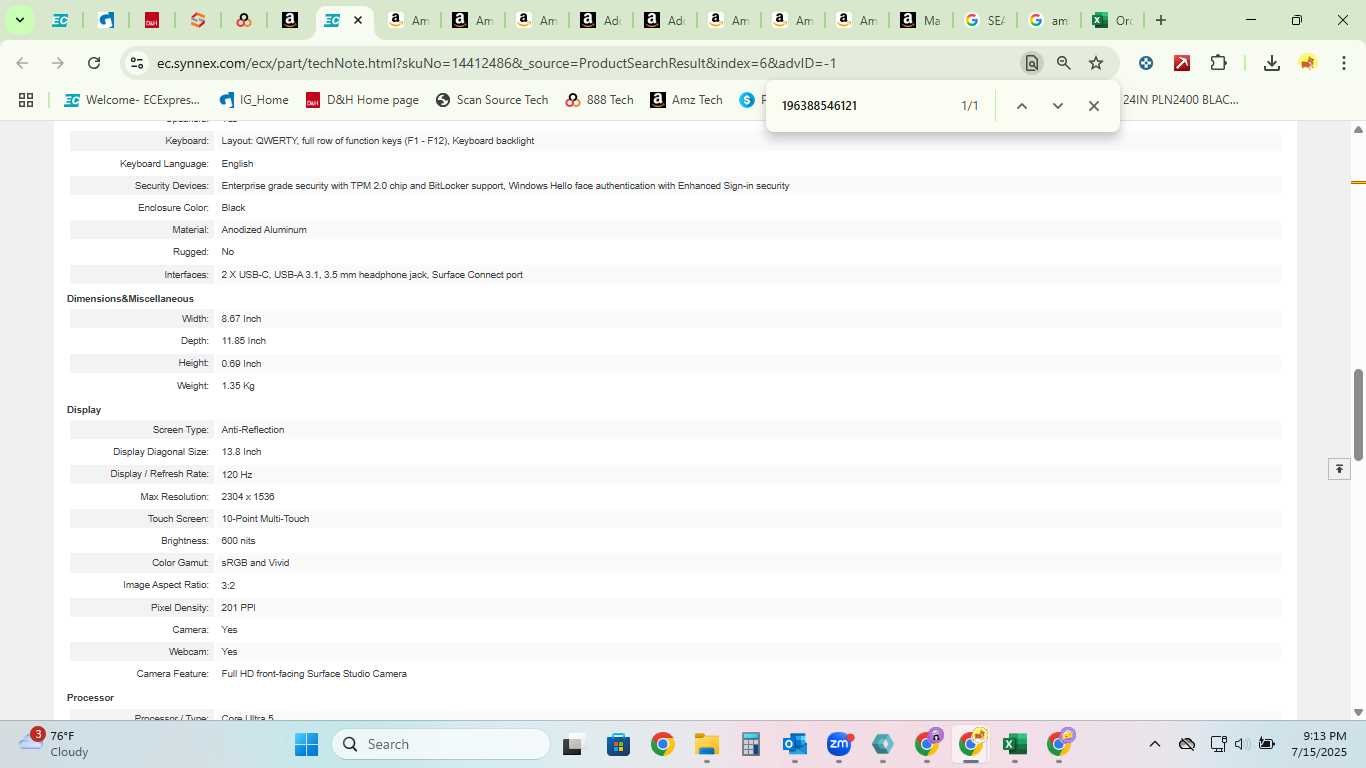Go to next find result
The height and width of the screenshot is (768, 1366).
tap(1058, 106)
